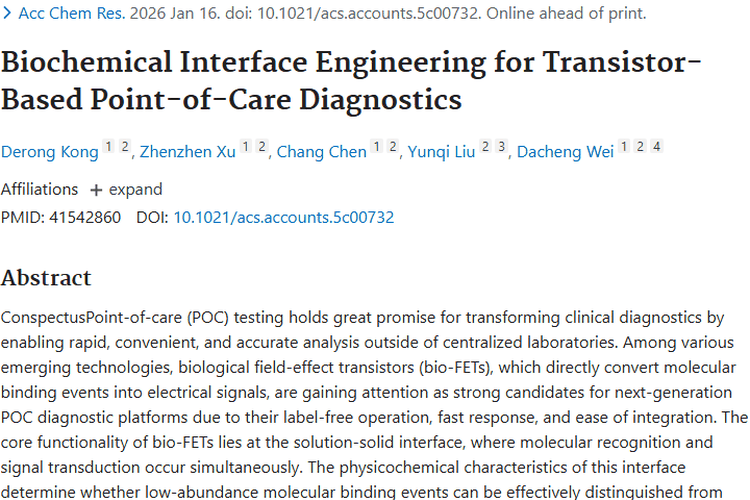Follow the DOI link beside the PMID
Image resolution: width=750 pixels, height=500 pixels.
point(284,217)
